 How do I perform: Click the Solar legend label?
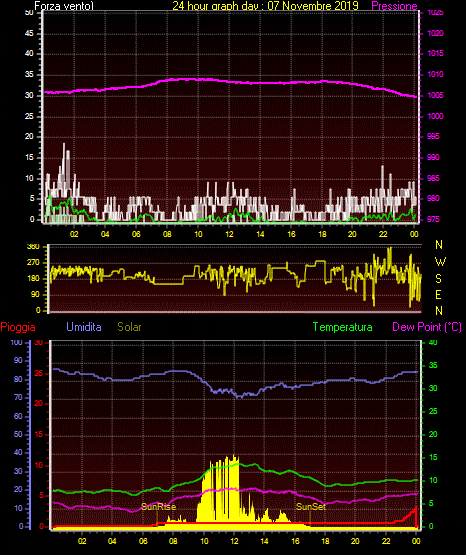click(129, 327)
